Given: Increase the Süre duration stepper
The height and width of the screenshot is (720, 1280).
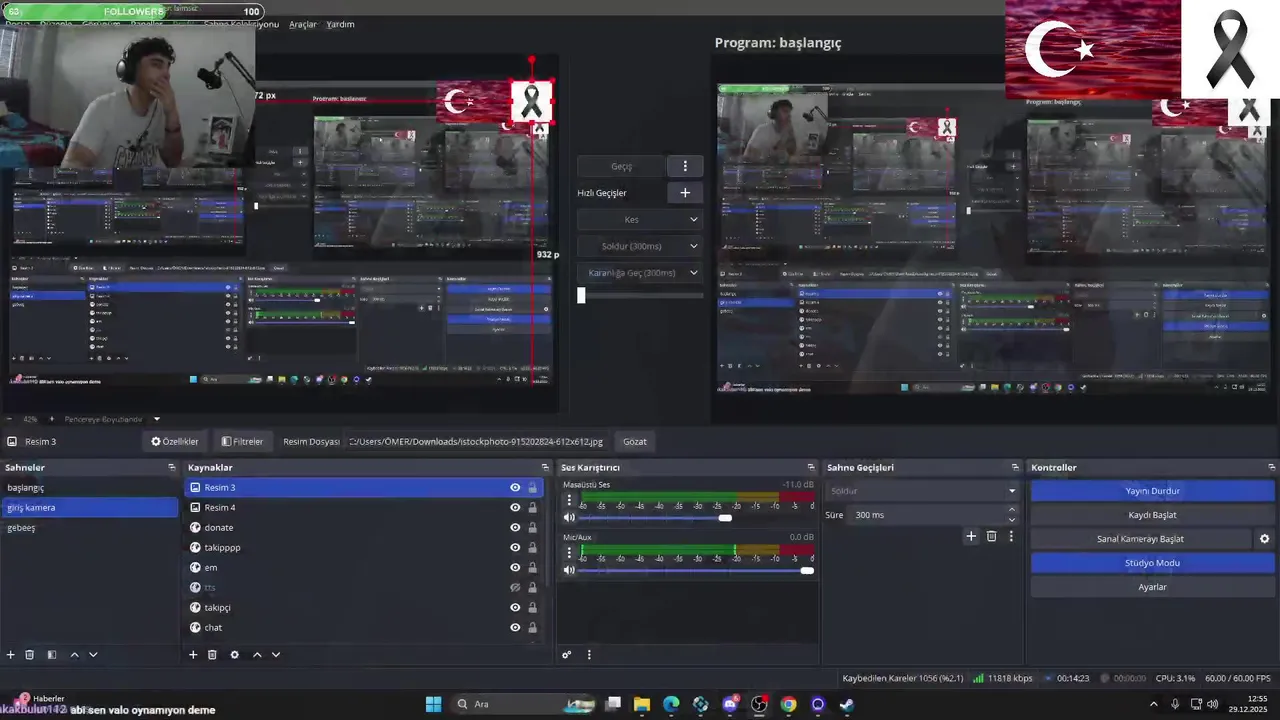Looking at the screenshot, I should pos(1012,510).
